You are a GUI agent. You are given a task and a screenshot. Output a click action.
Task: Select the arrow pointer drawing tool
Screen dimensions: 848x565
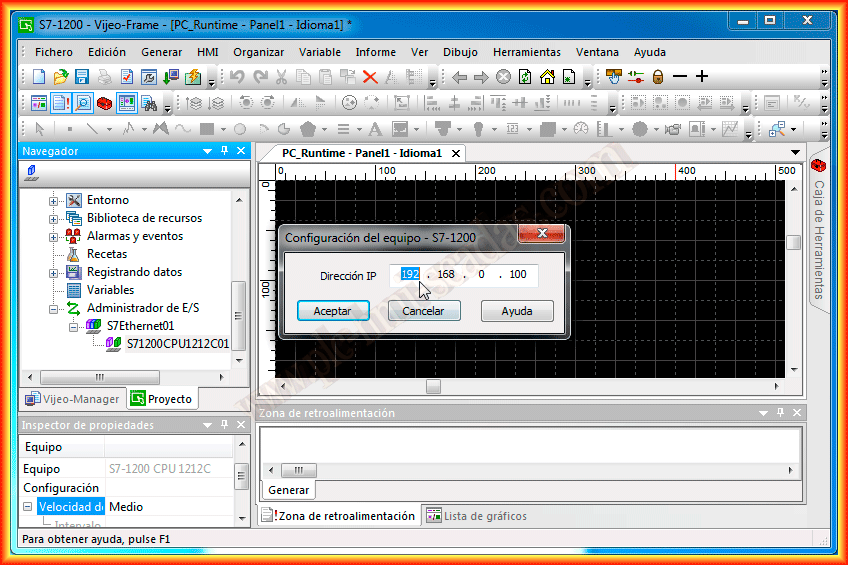click(x=40, y=129)
